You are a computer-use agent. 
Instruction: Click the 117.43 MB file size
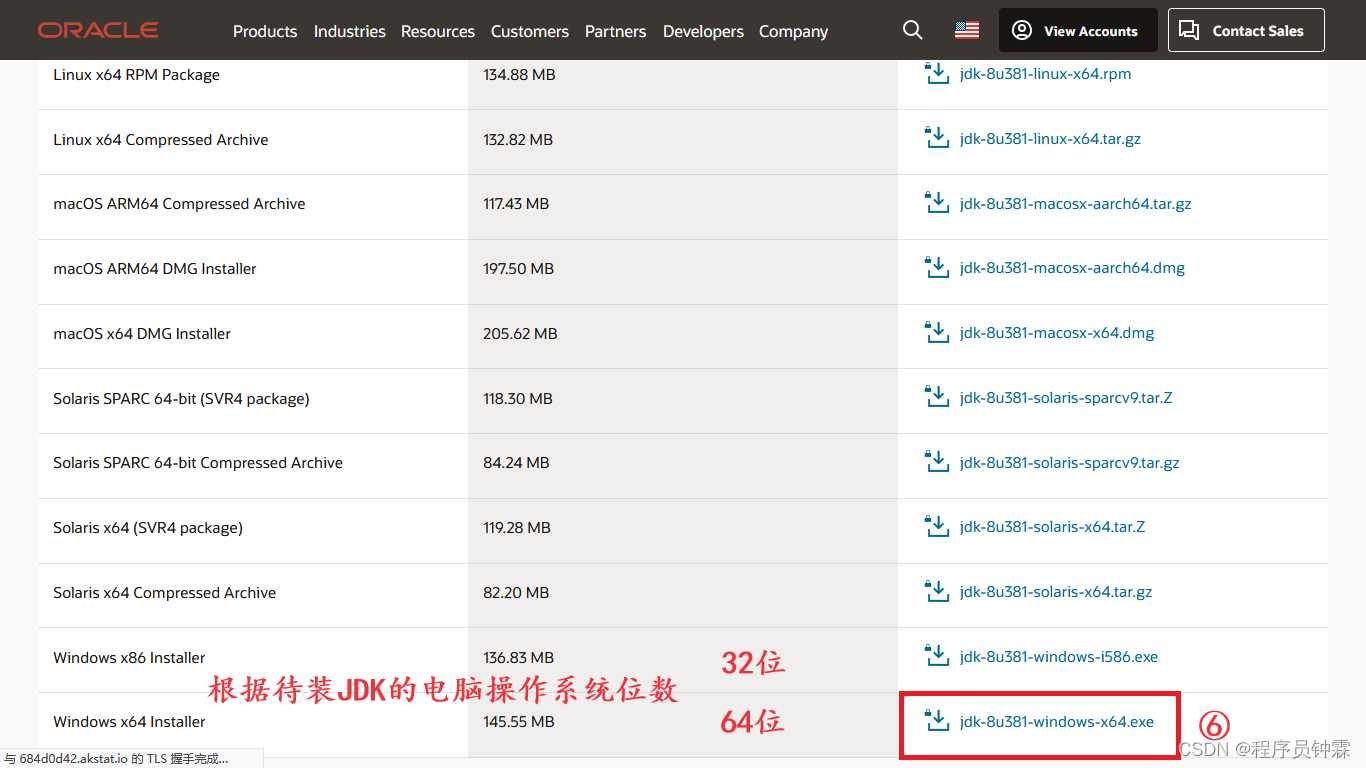click(516, 204)
